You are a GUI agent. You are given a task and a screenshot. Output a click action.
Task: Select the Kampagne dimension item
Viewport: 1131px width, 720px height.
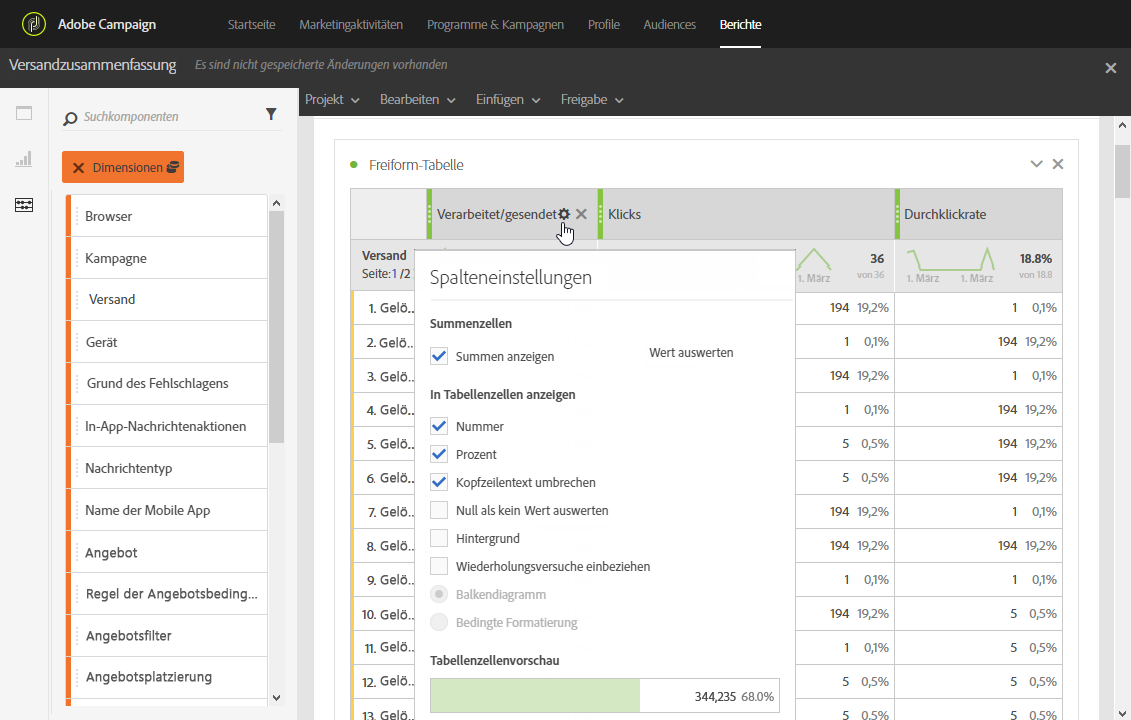[116, 258]
